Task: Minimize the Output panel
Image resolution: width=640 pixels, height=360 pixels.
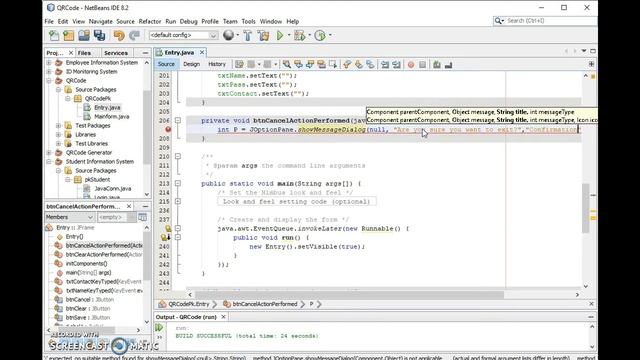Action: pos(591,317)
